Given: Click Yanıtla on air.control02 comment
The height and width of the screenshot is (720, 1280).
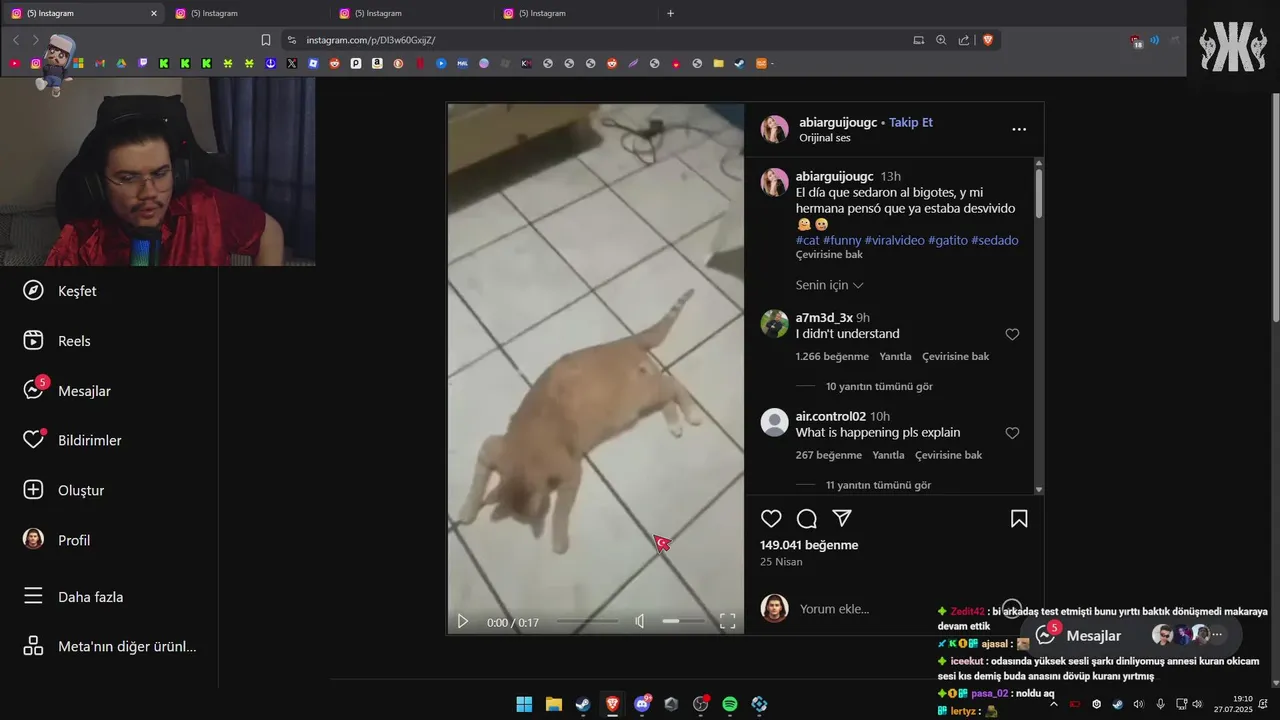Looking at the screenshot, I should point(888,455).
